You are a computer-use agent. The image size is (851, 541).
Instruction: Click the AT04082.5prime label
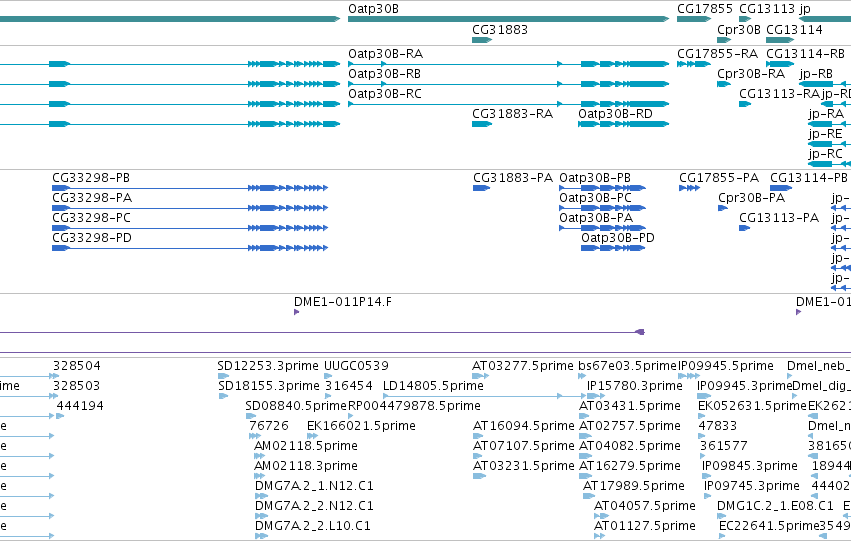click(630, 446)
